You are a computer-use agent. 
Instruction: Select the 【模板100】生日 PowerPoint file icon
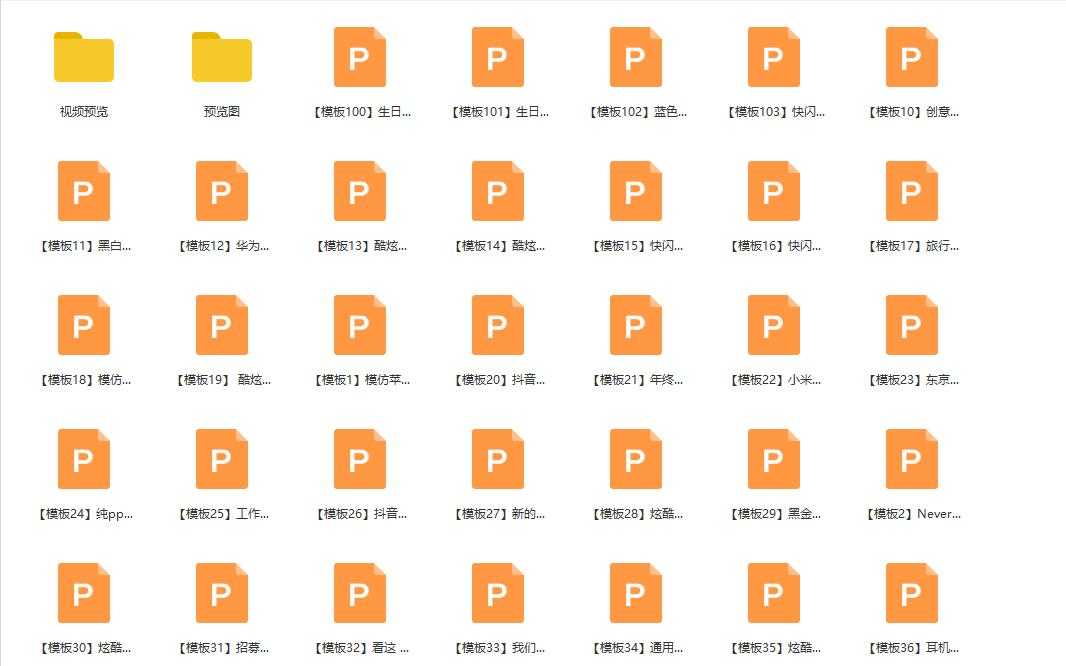(359, 57)
